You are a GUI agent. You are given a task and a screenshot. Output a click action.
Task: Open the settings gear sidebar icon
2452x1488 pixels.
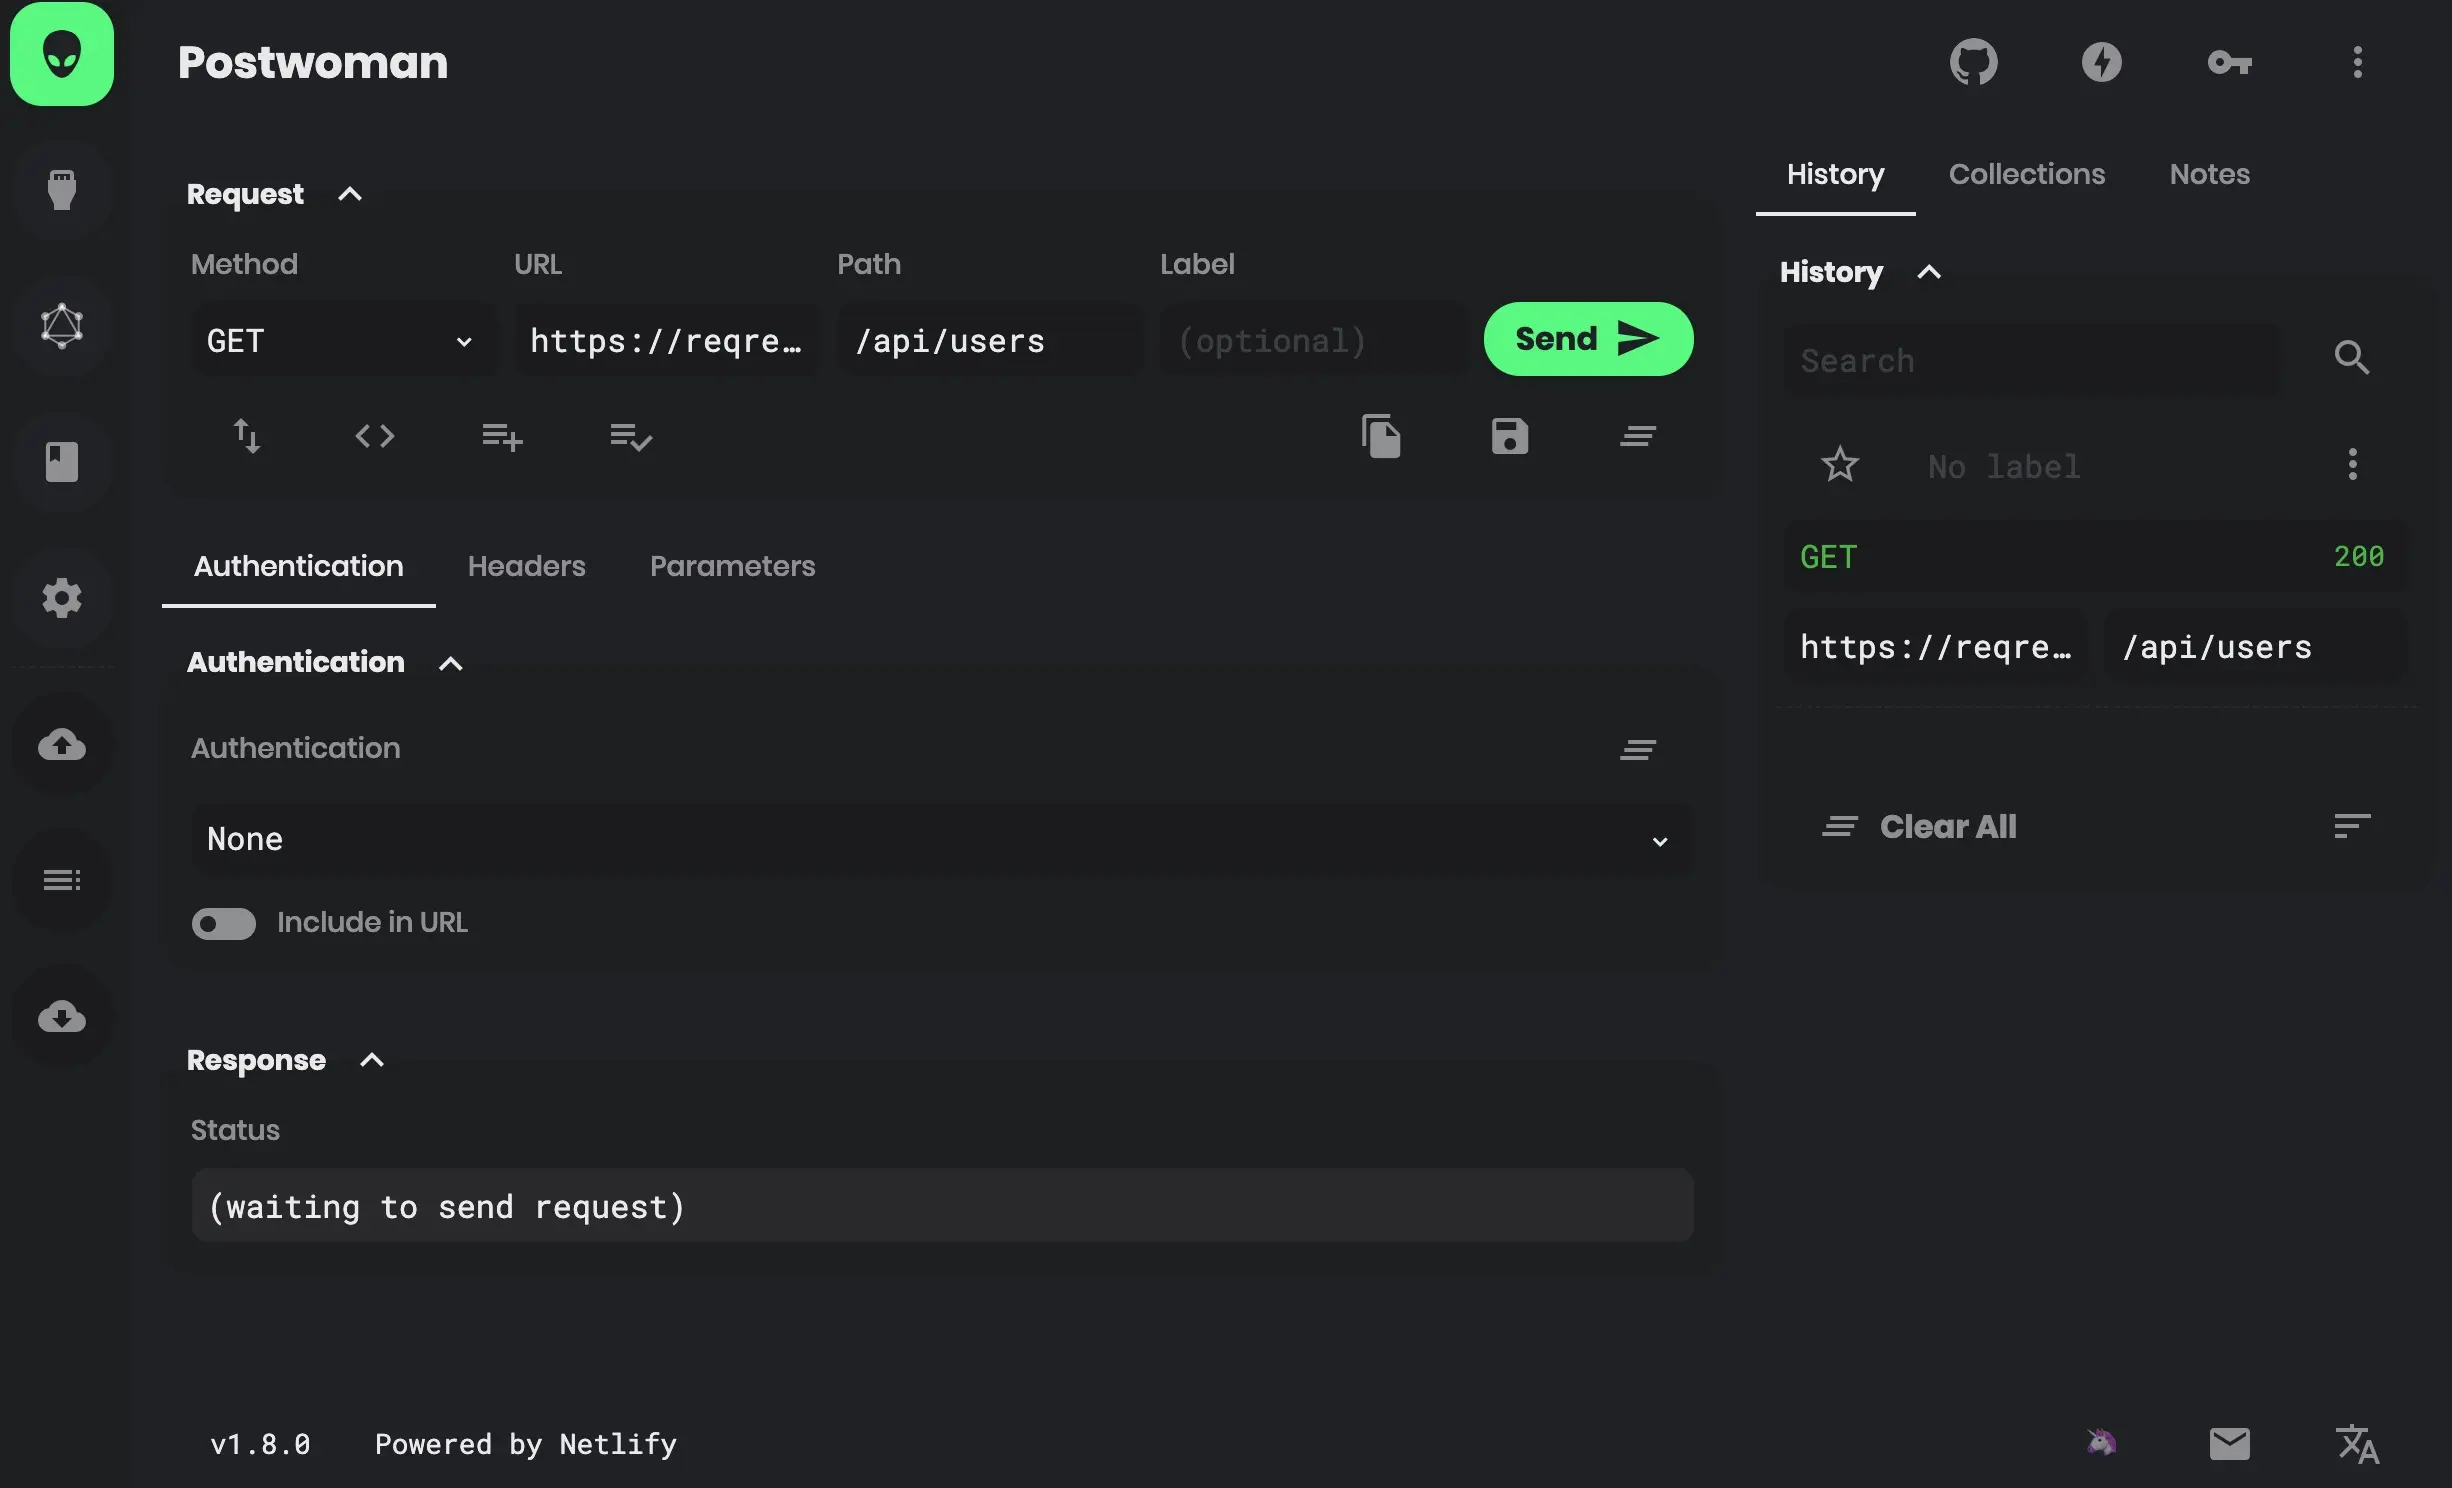(62, 598)
